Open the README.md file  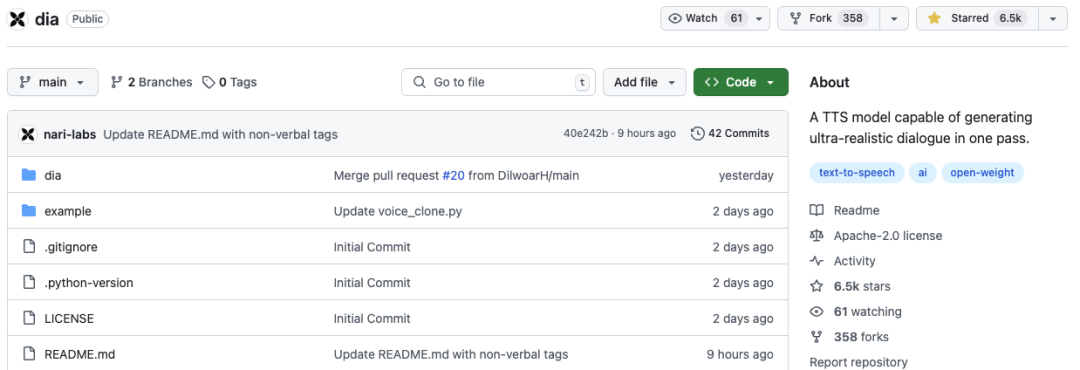click(x=79, y=355)
